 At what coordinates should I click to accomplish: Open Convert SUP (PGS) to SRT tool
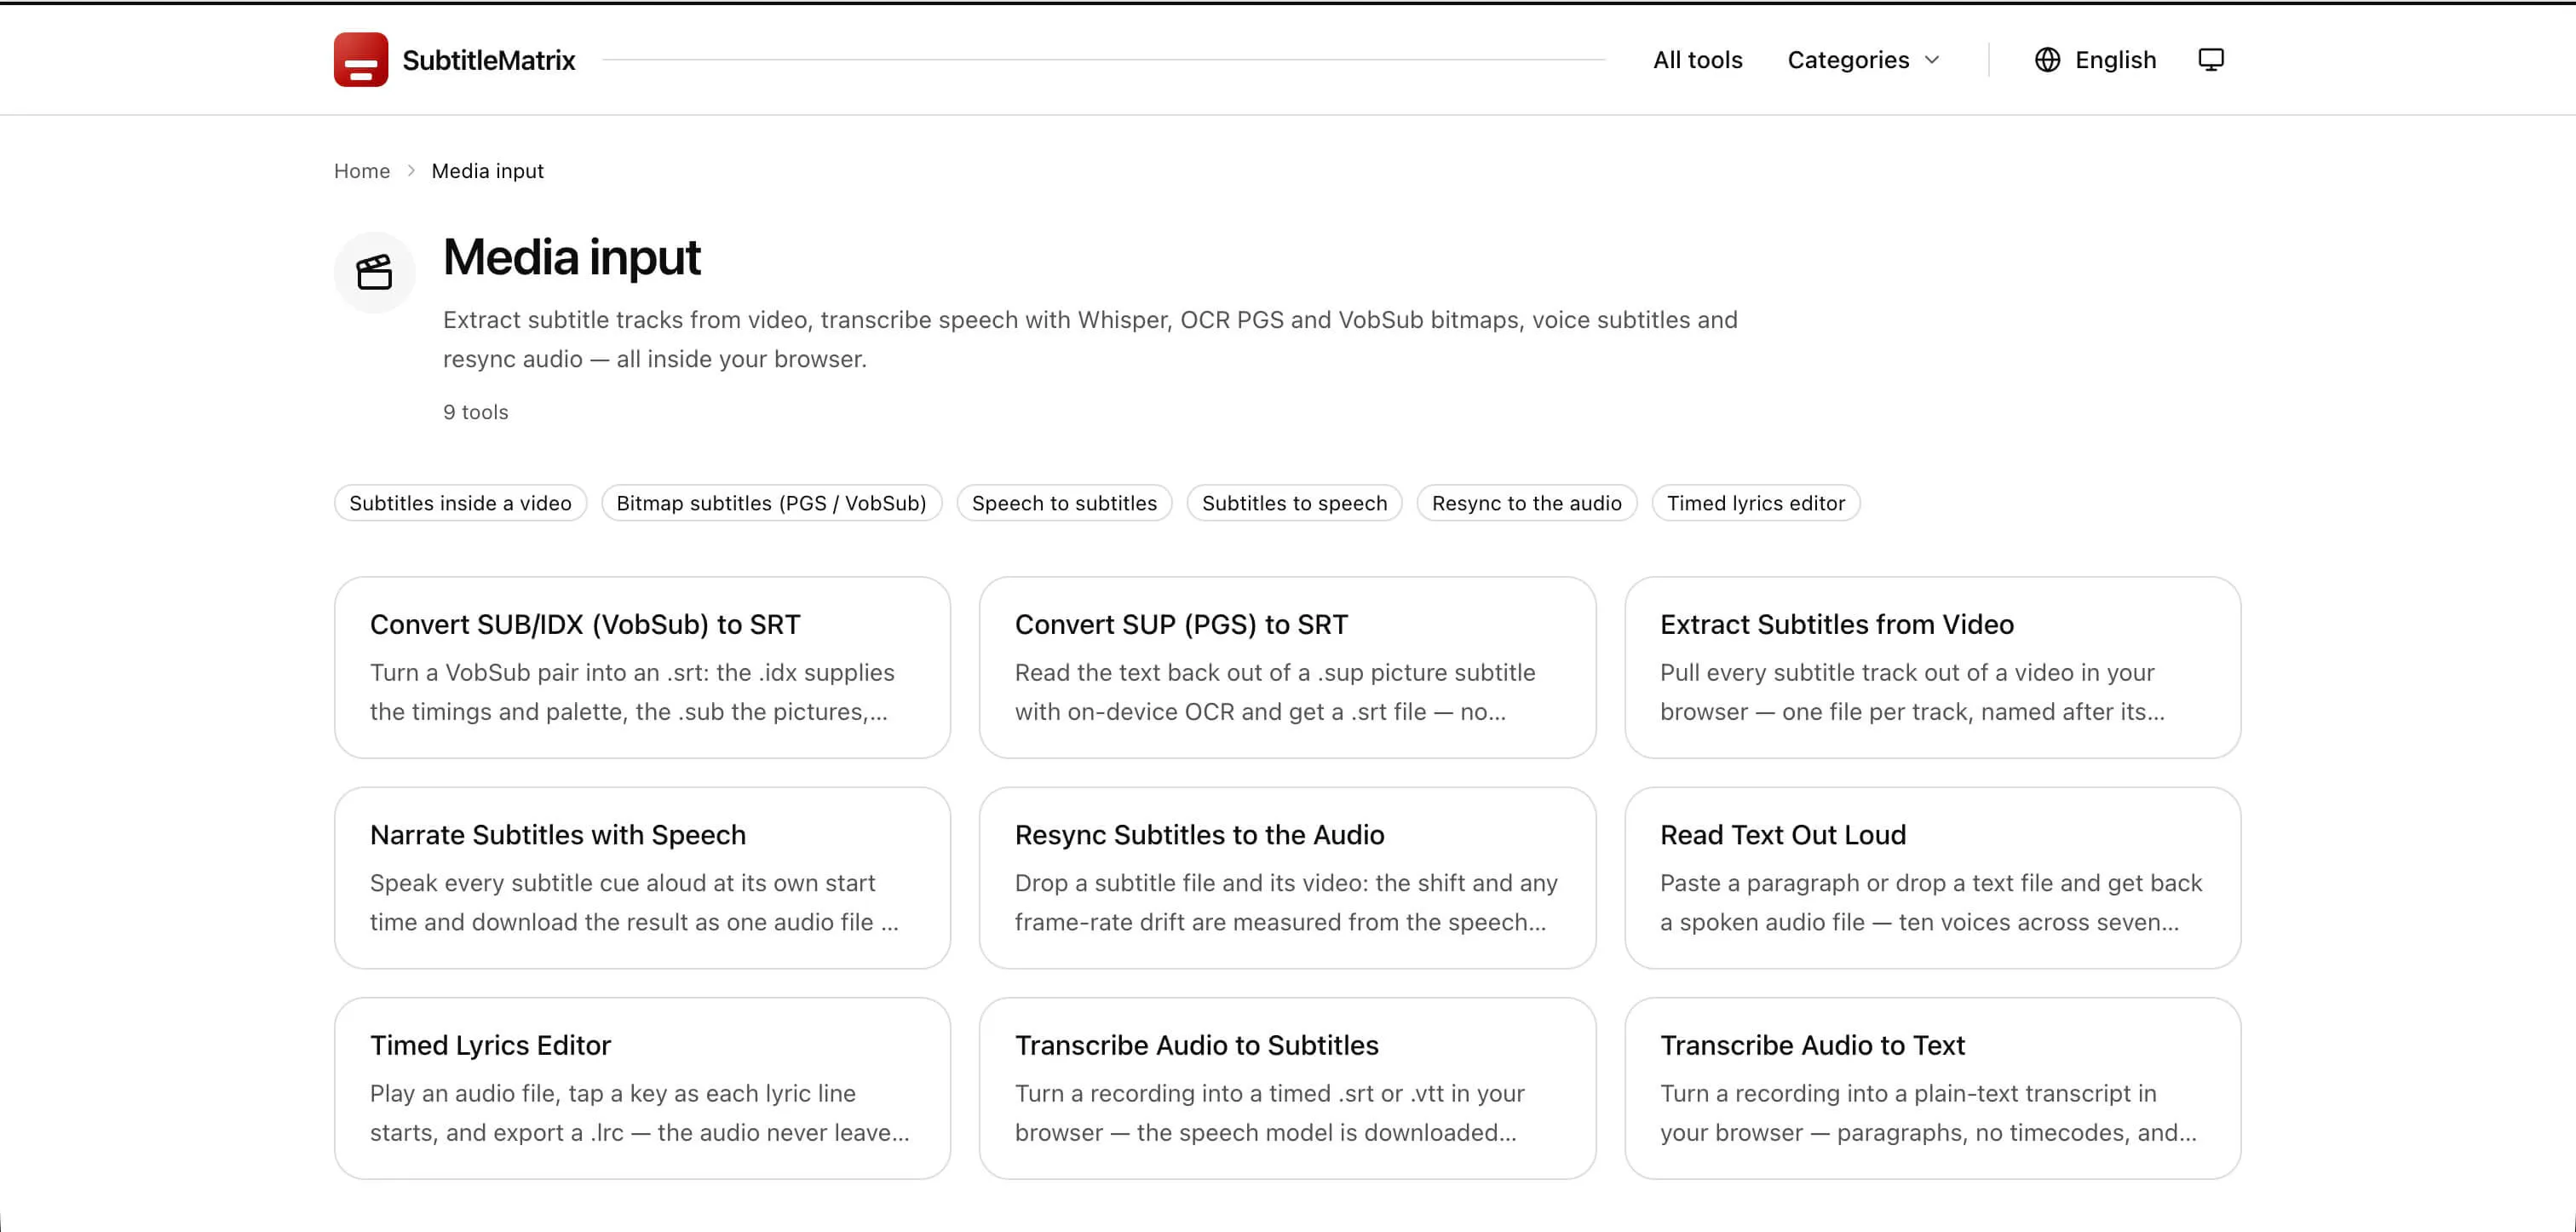click(1287, 667)
